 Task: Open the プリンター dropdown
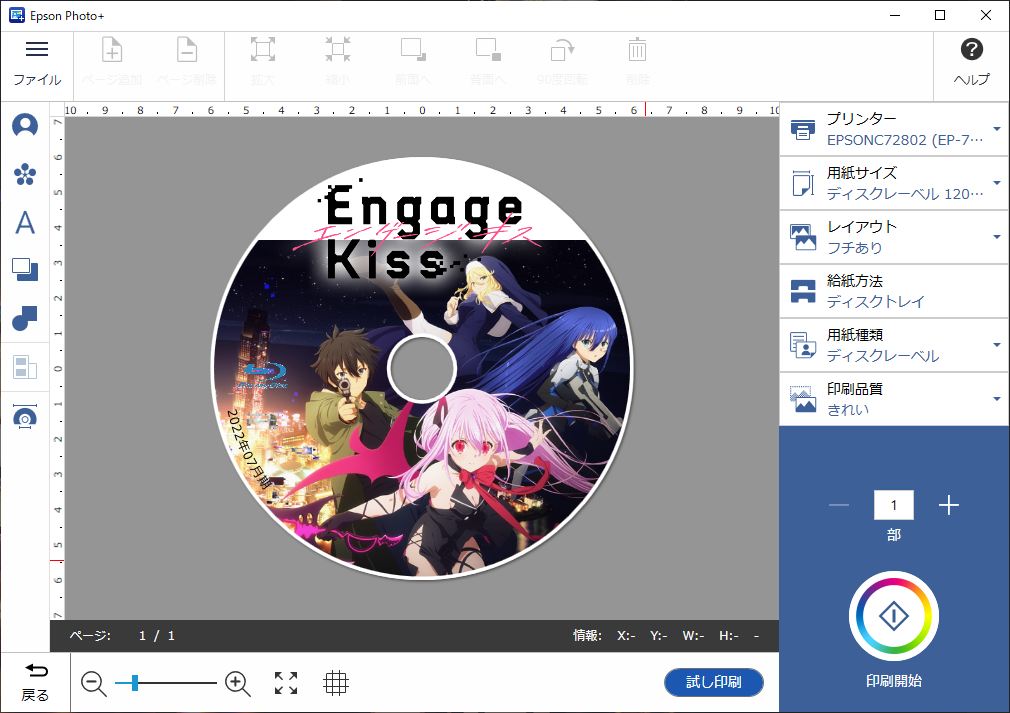tap(894, 129)
